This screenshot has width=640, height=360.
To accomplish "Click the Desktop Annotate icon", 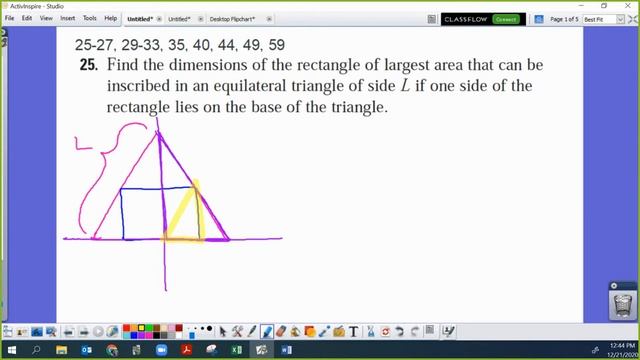I will tap(37, 331).
